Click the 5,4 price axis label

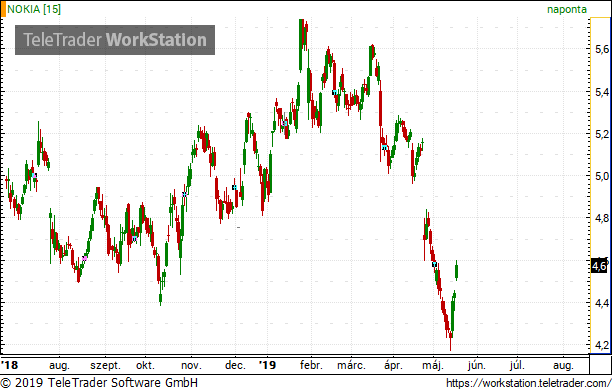[x=601, y=92]
